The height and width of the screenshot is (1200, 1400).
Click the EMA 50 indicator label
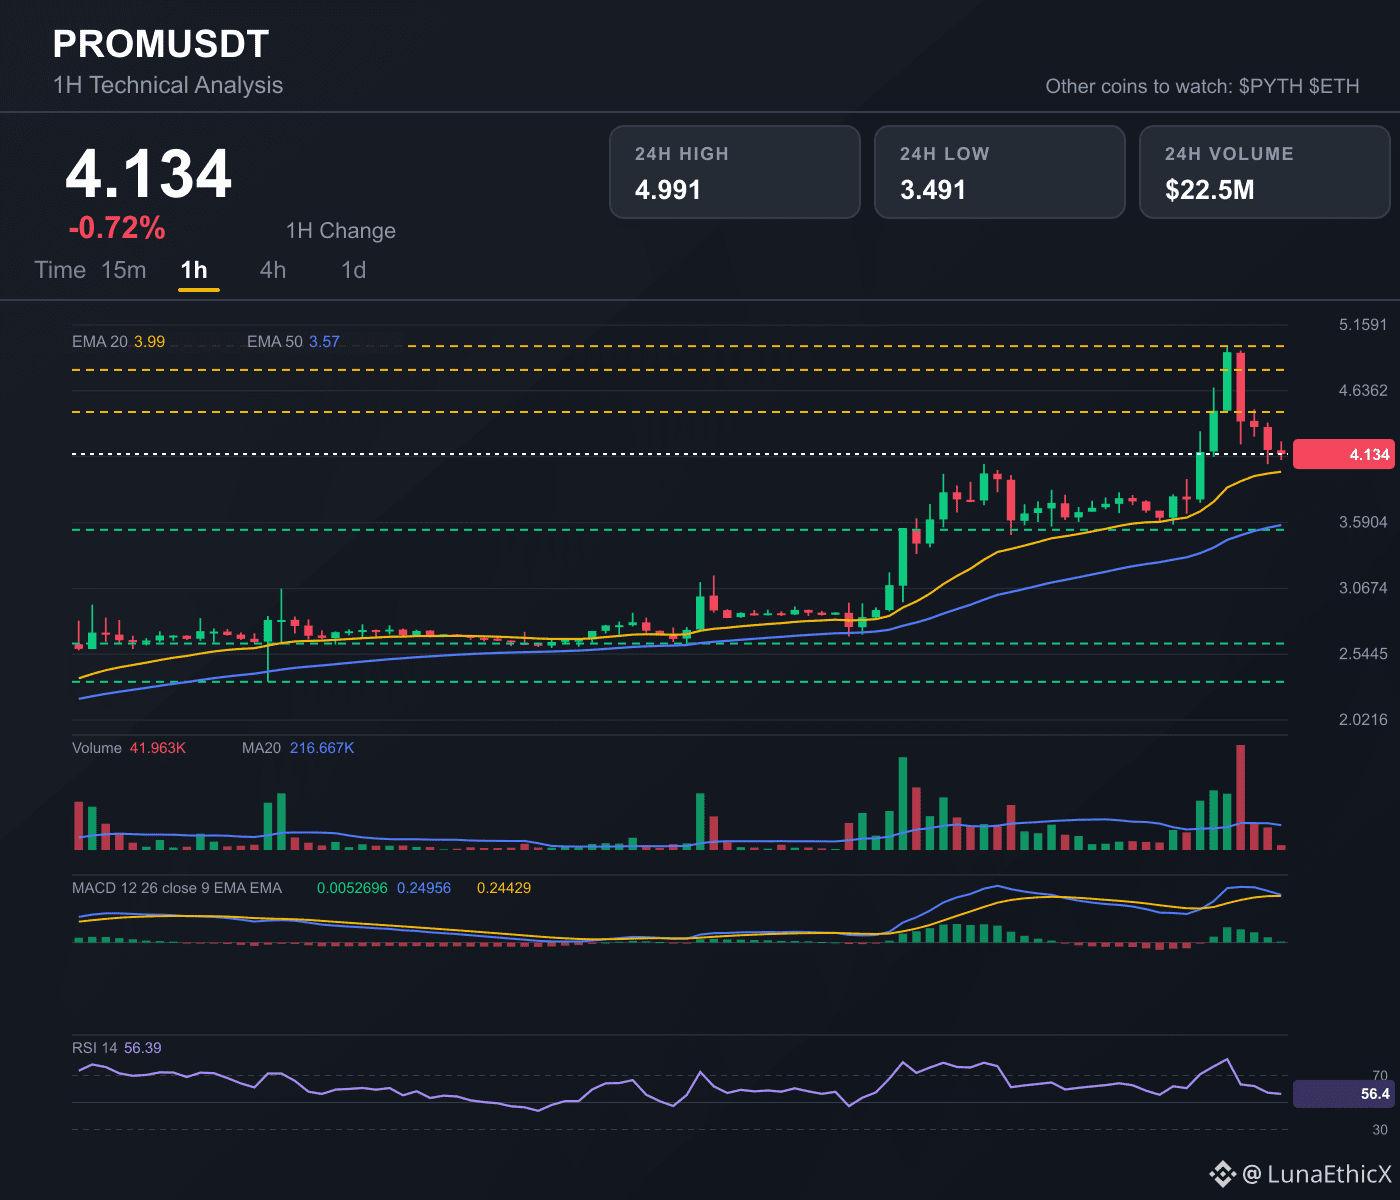293,341
